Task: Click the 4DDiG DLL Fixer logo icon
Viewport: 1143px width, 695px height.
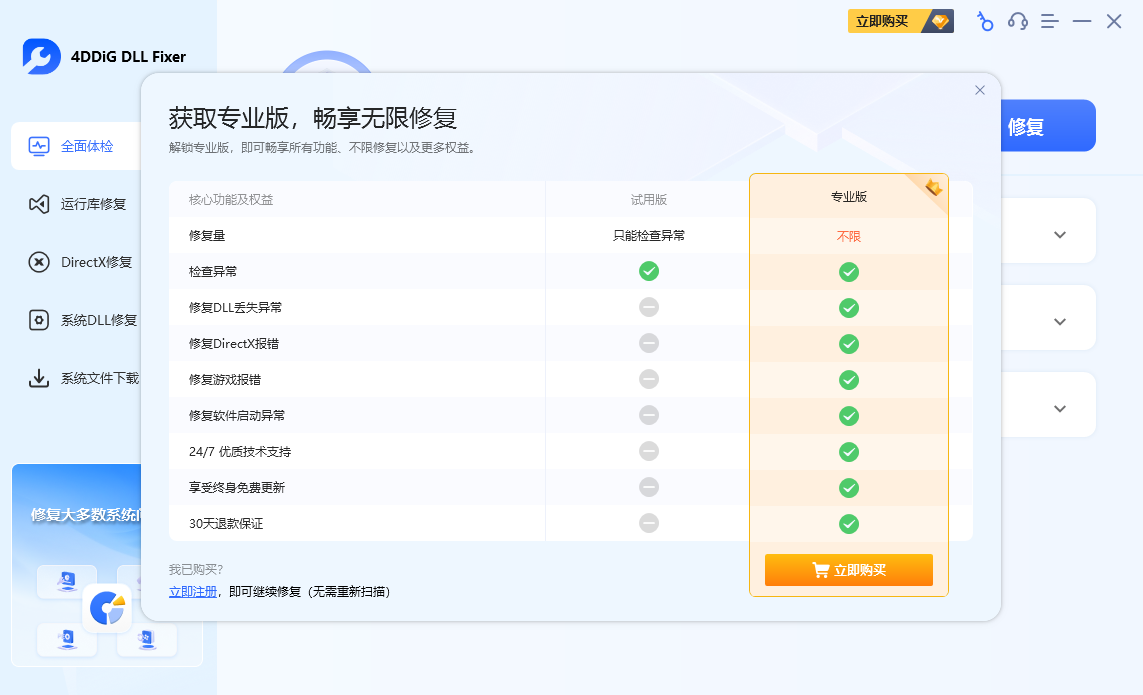Action: click(x=42, y=57)
